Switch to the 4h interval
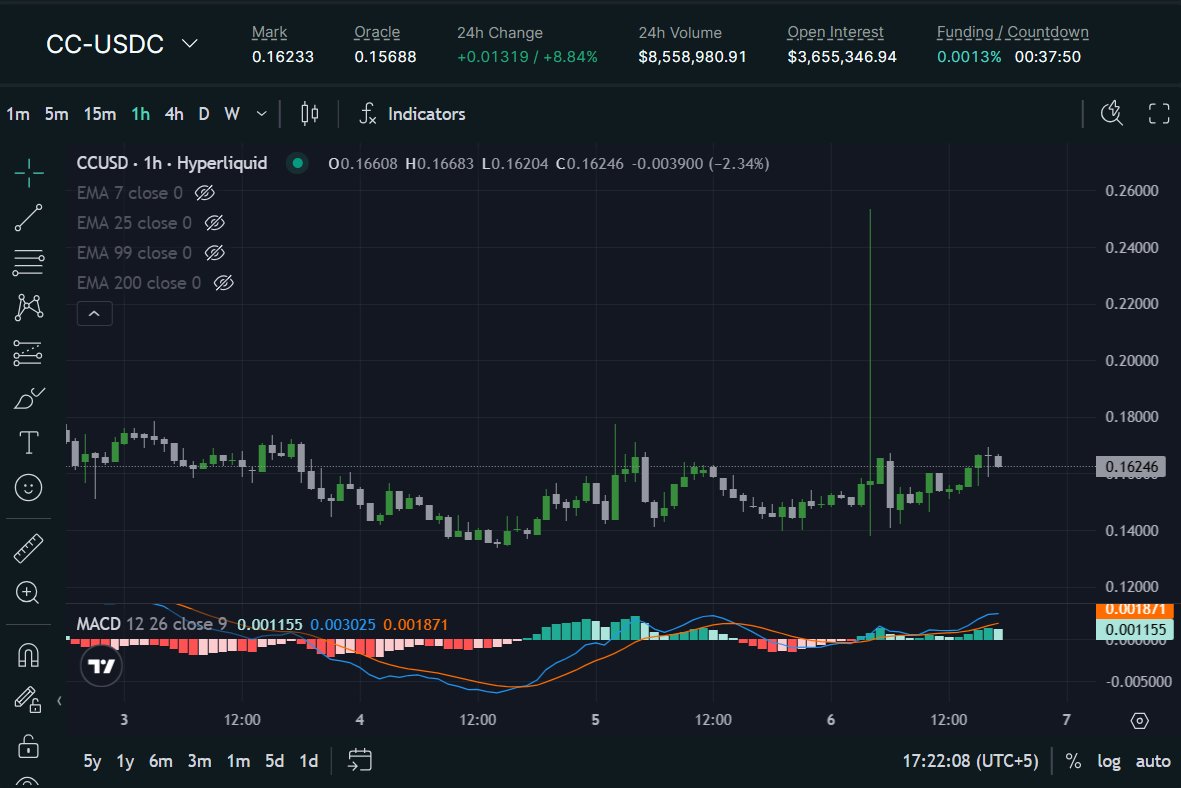The image size is (1181, 788). (174, 114)
